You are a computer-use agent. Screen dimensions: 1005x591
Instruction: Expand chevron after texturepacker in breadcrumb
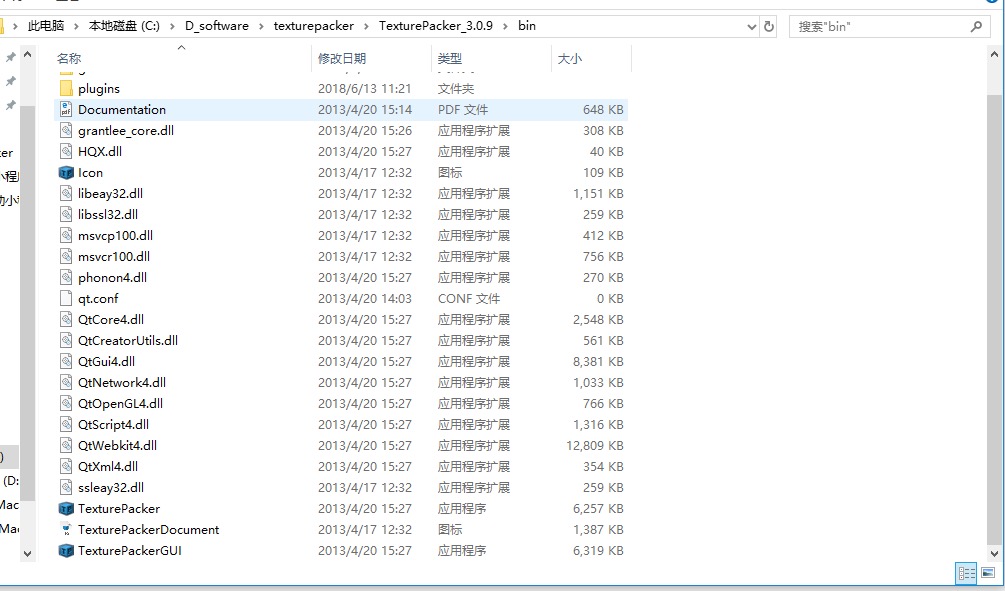pos(366,26)
